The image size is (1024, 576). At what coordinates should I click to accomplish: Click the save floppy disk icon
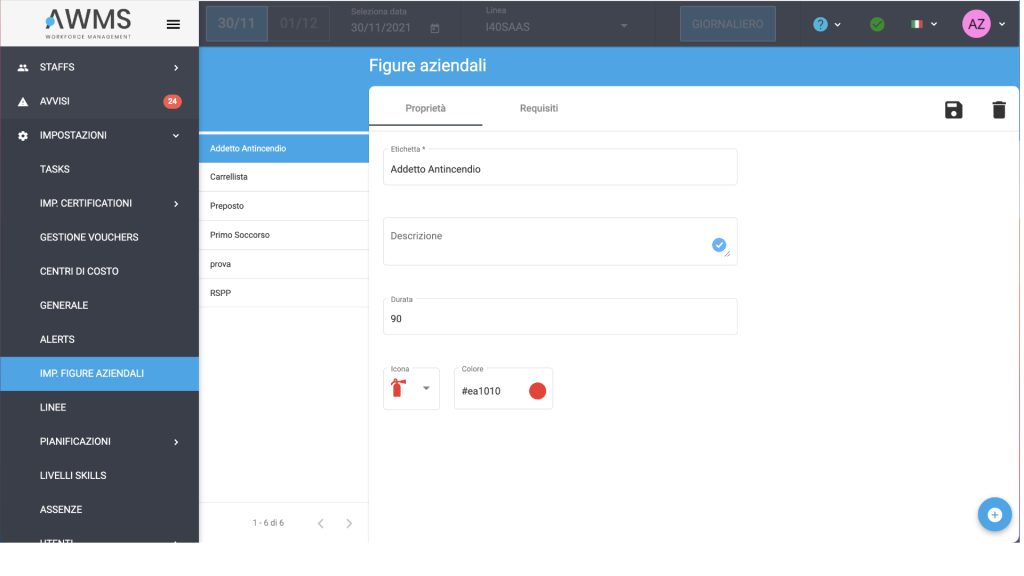(x=953, y=110)
